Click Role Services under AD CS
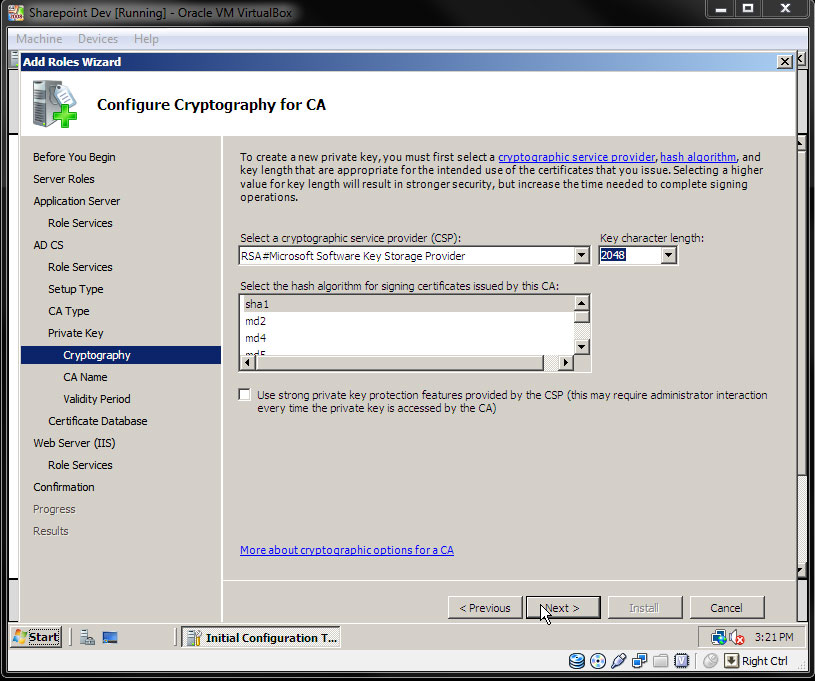 [80, 267]
